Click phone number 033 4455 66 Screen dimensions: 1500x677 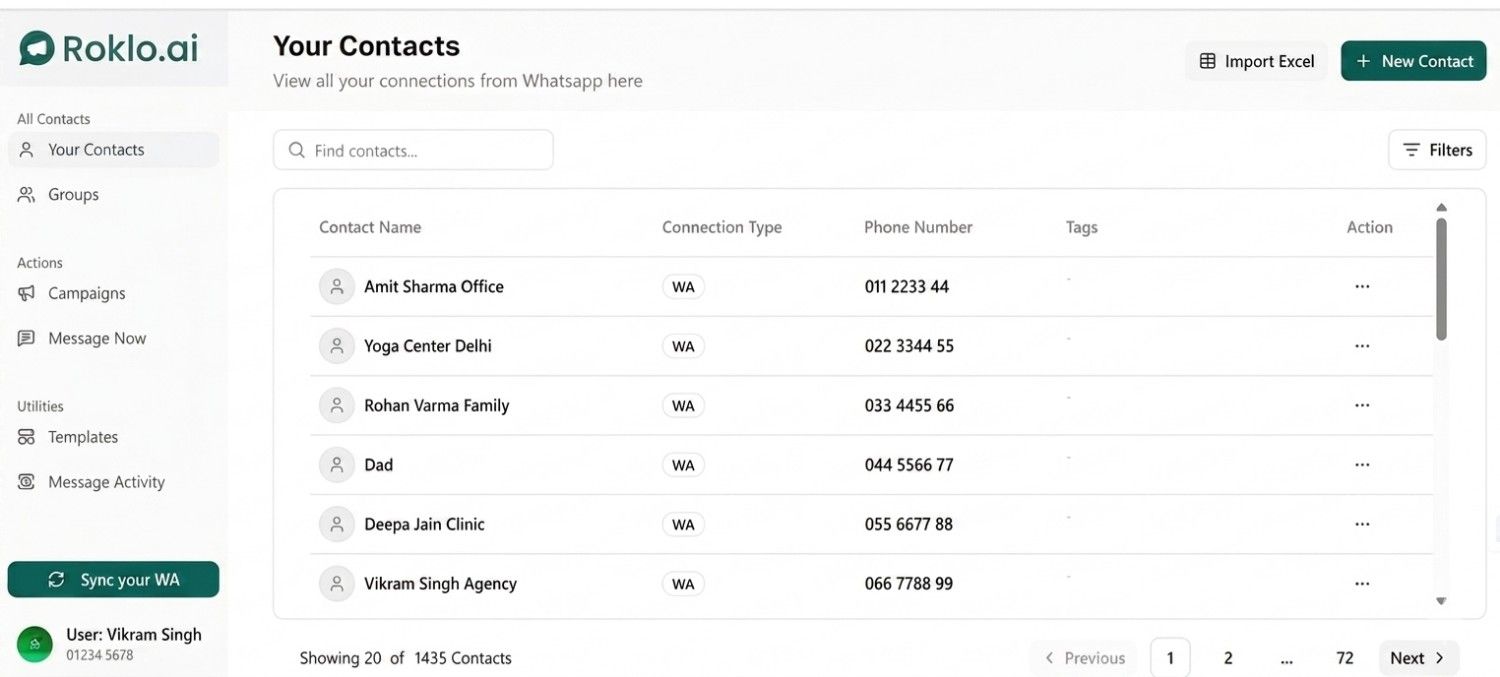click(909, 406)
